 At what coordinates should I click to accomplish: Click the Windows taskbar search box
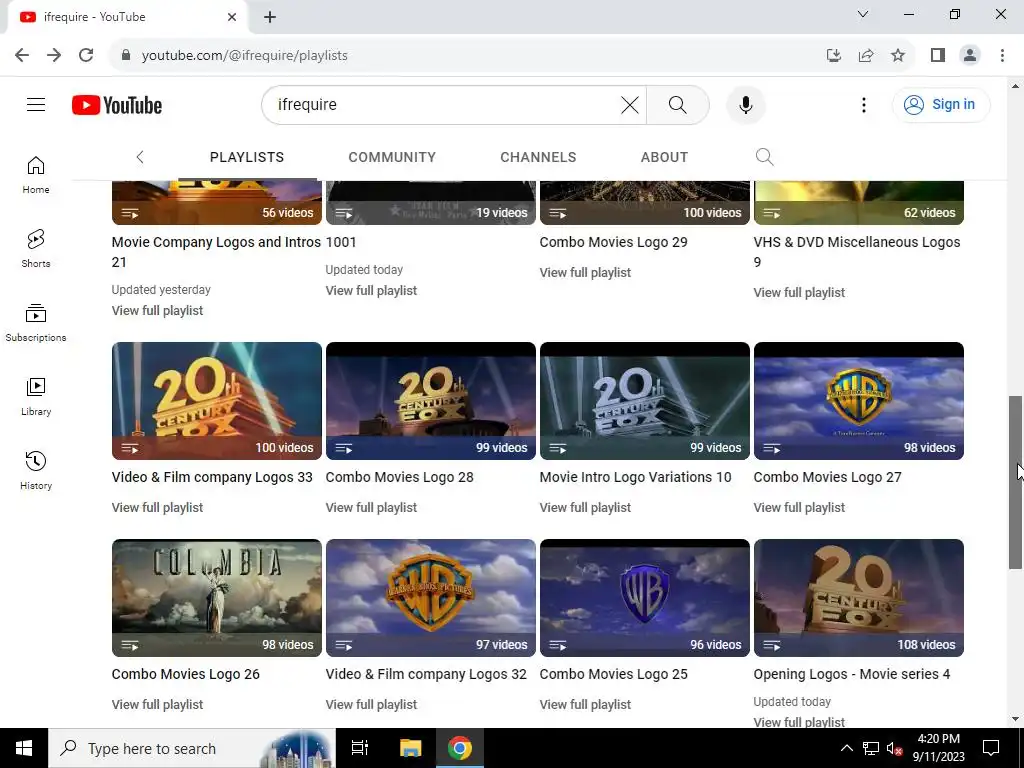pyautogui.click(x=192, y=748)
